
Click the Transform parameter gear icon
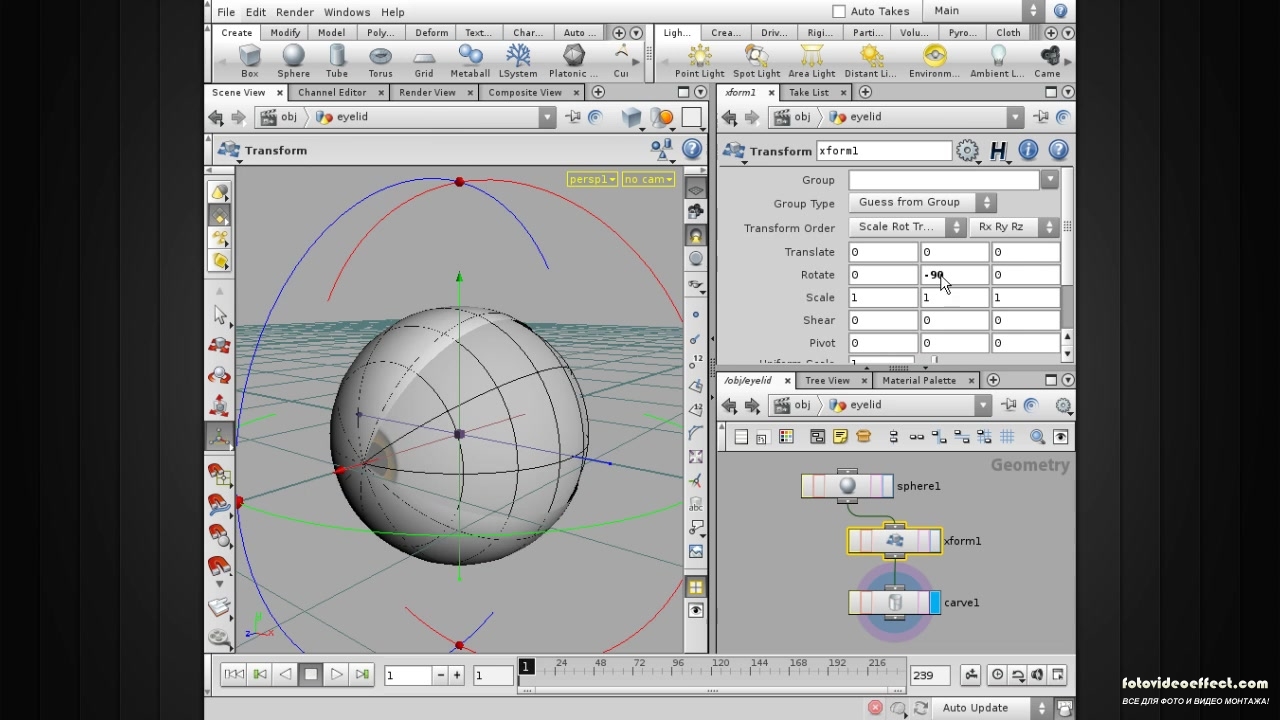coord(967,151)
